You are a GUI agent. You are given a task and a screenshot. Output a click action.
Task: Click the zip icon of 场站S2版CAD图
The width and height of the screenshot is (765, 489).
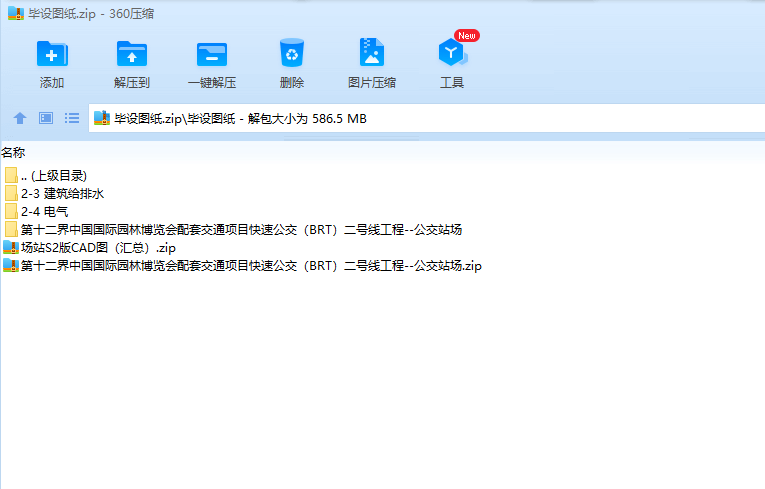11,248
